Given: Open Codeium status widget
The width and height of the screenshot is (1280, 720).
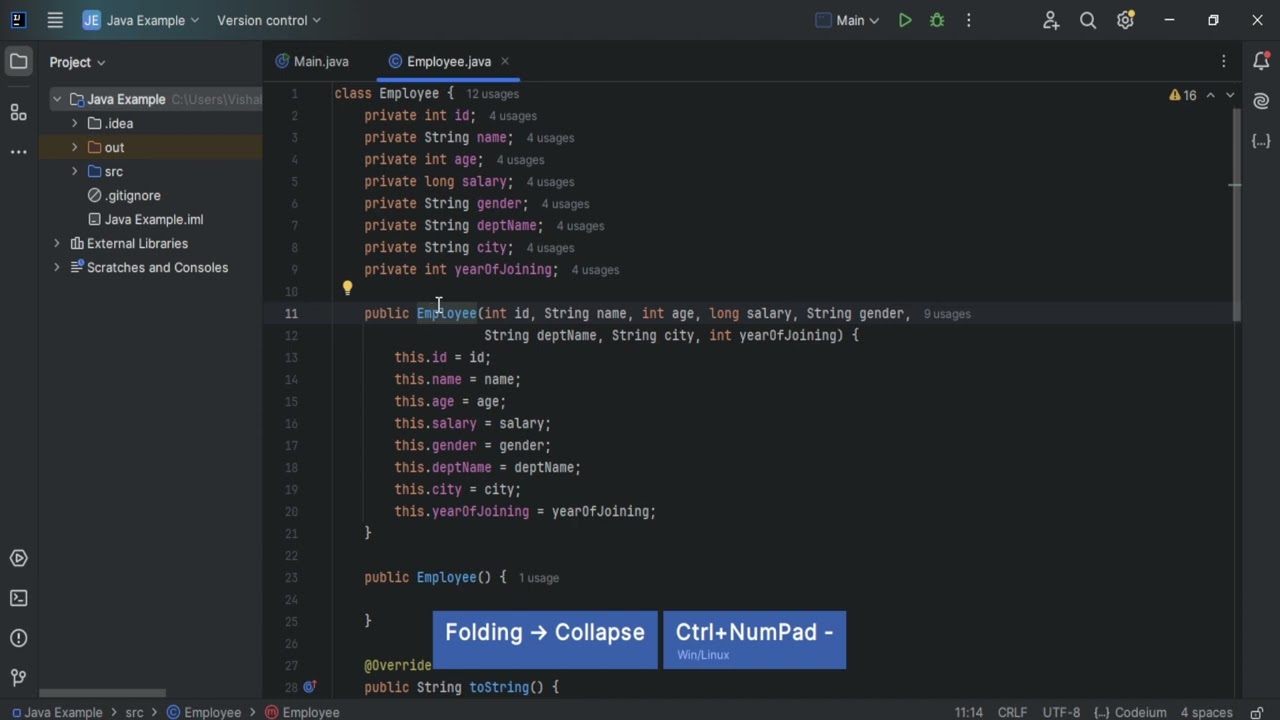Looking at the screenshot, I should tap(1130, 712).
